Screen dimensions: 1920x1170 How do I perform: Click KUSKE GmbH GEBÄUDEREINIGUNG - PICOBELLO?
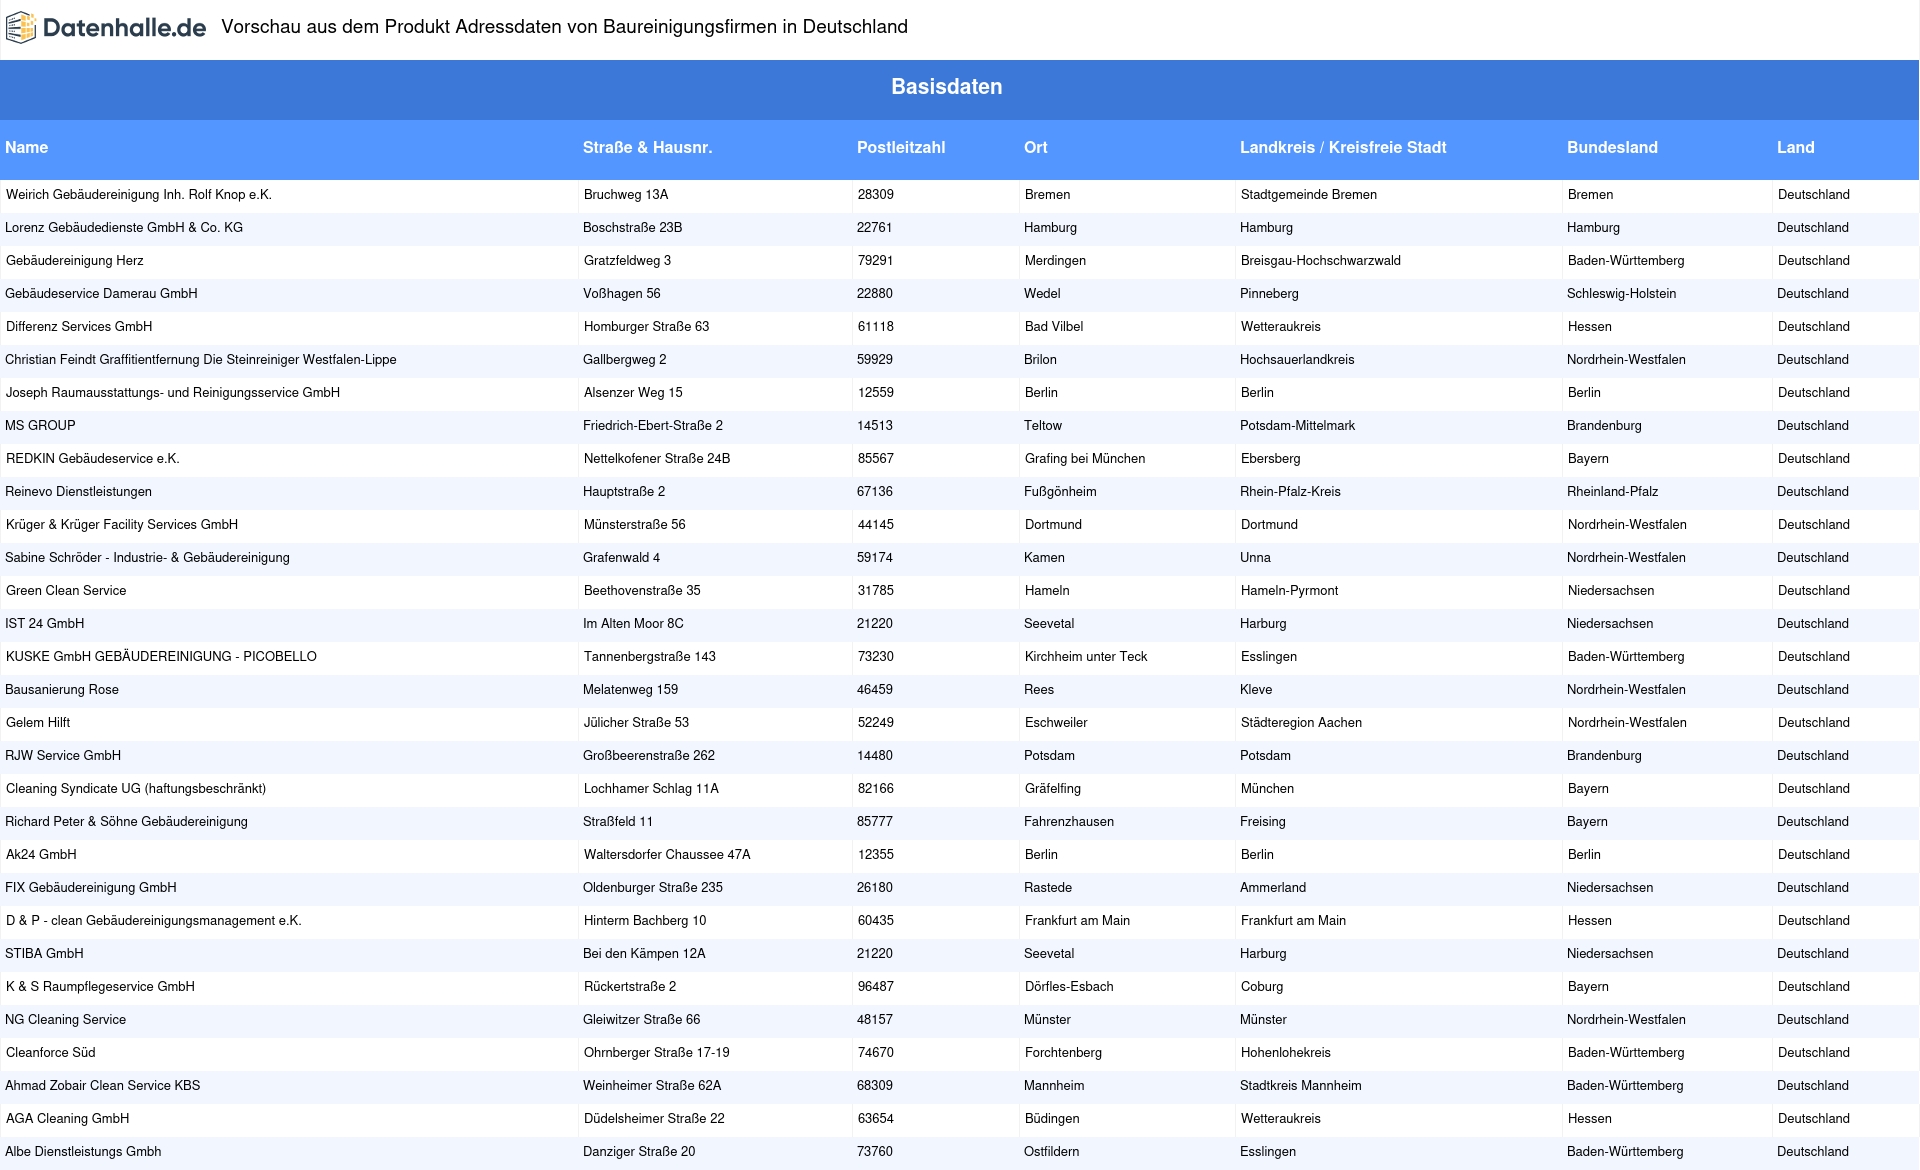161,657
